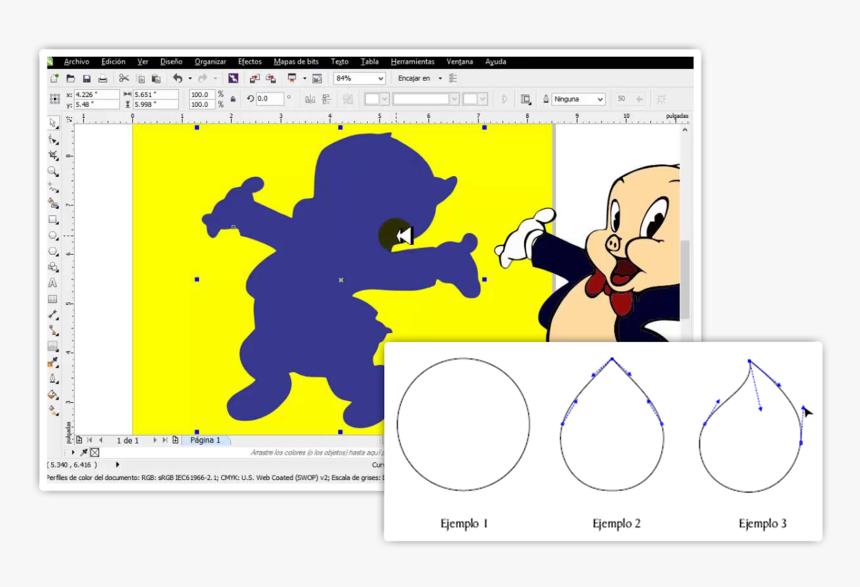Open the Archivo menu
Screen dimensions: 860x587
(76, 62)
